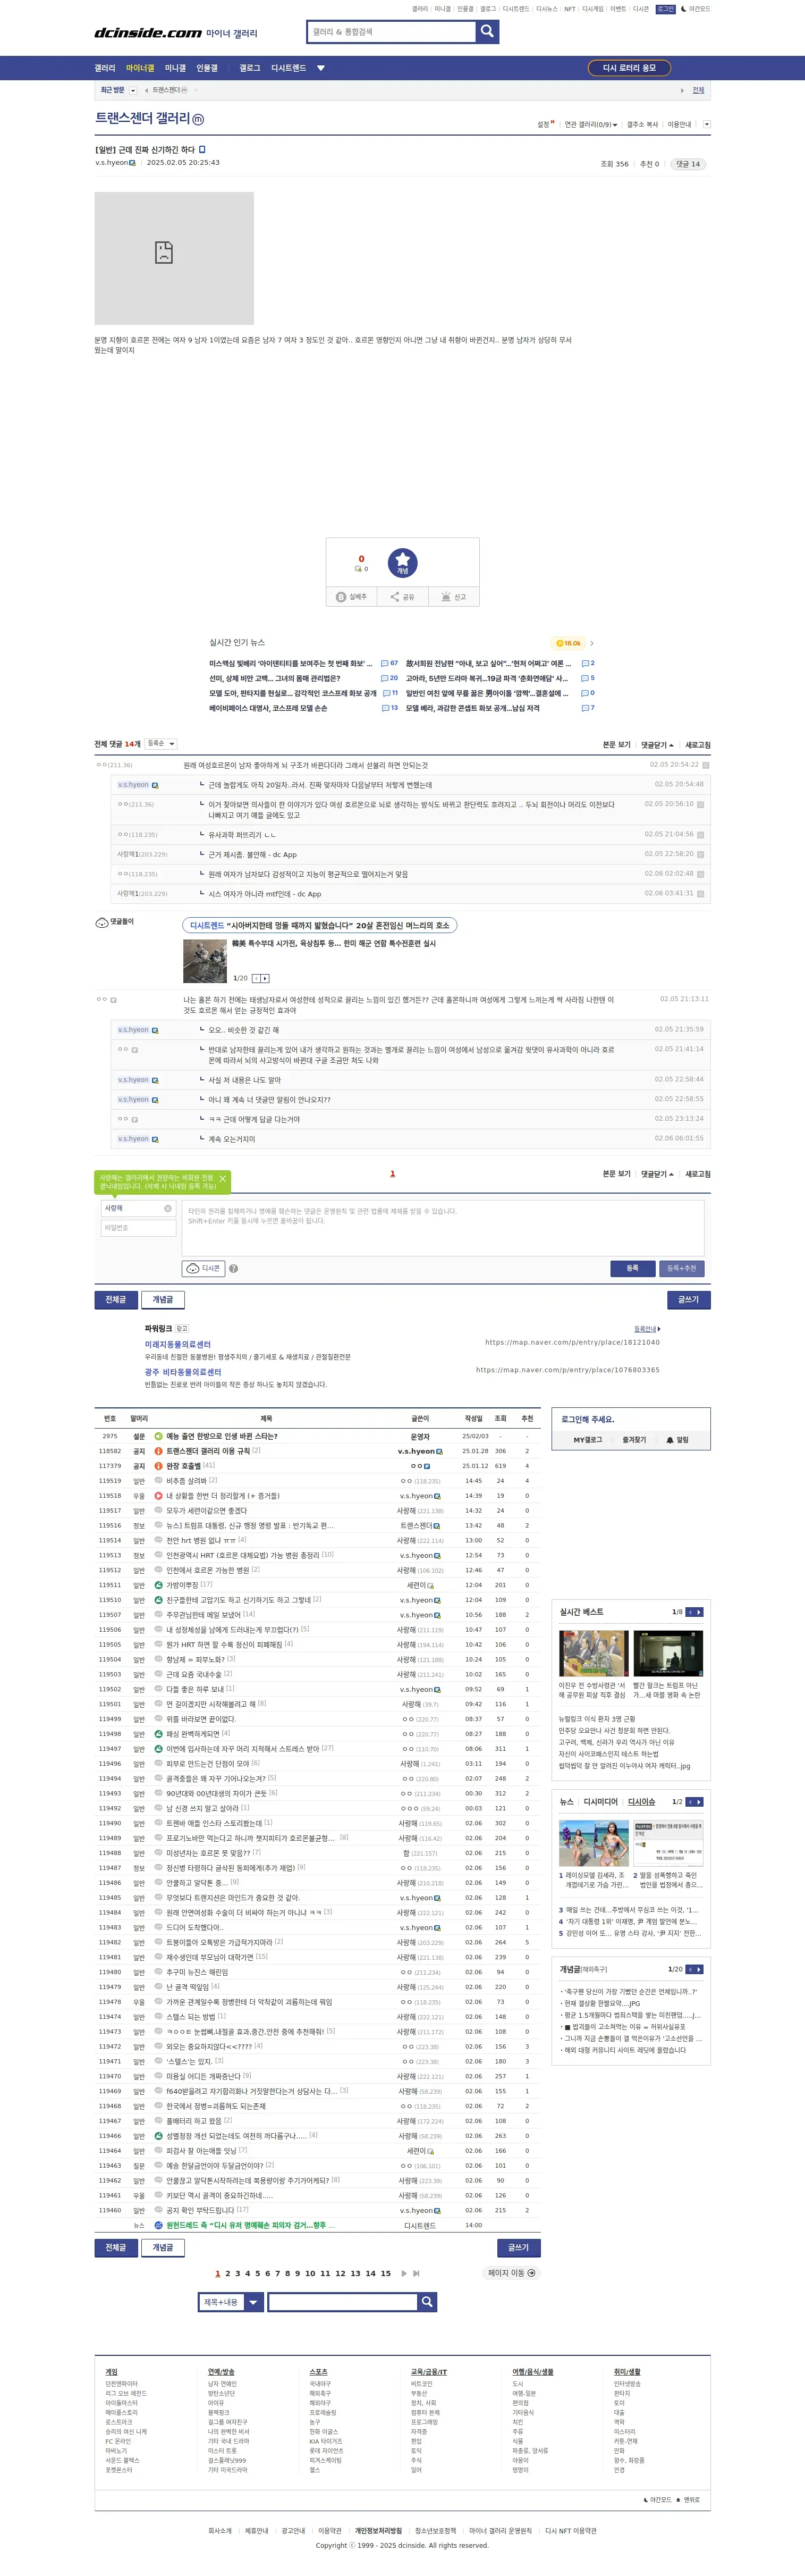Click the bottom board search magnifier icon
This screenshot has width=805, height=2576.
427,2302
